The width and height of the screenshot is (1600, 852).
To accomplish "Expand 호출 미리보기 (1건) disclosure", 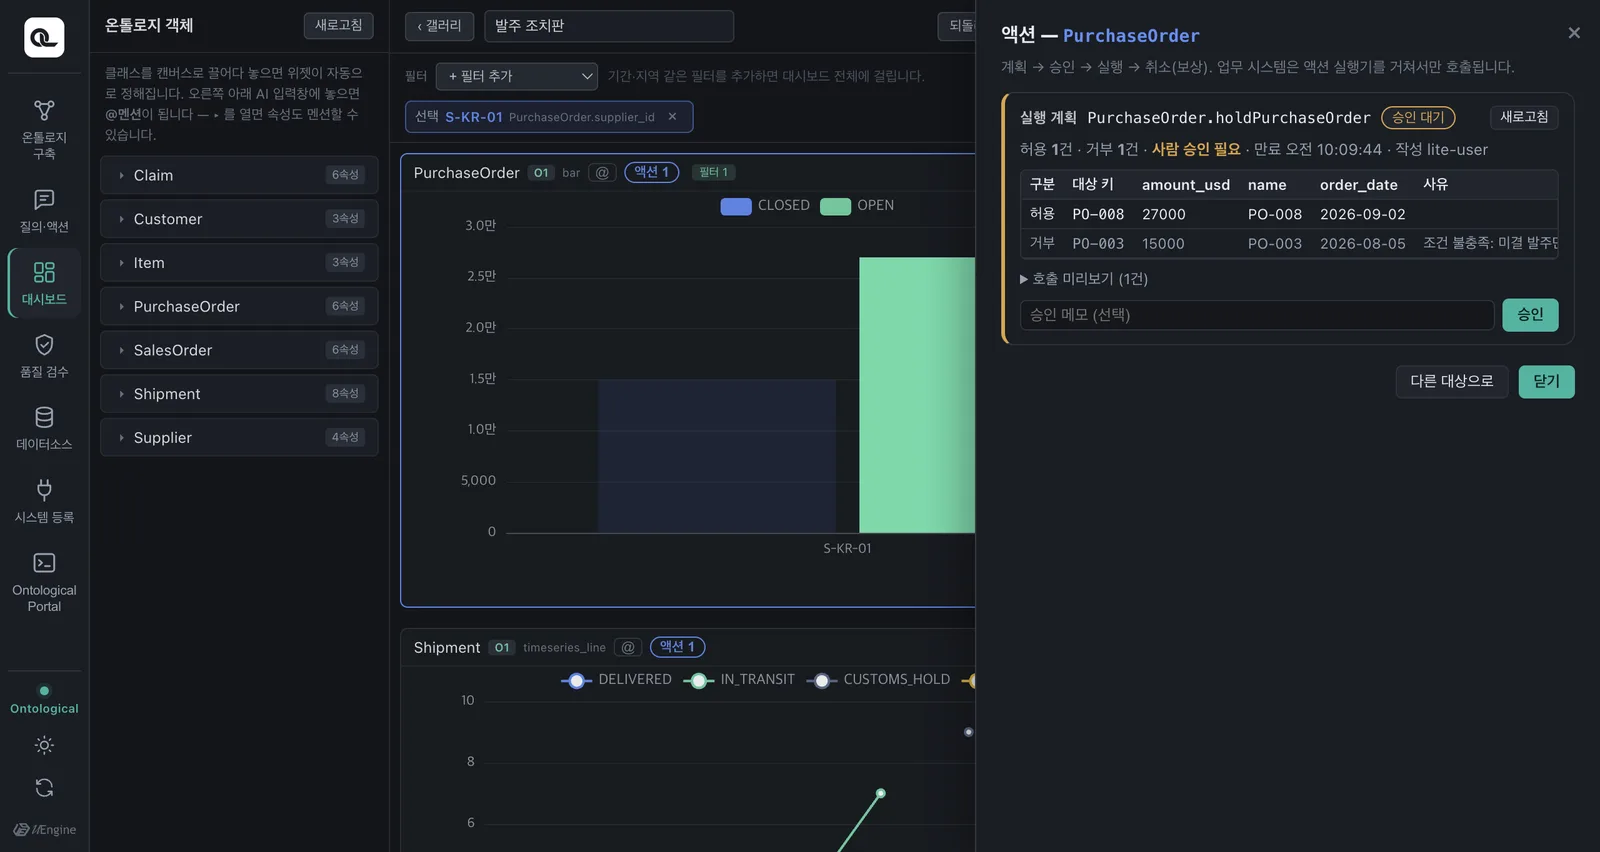I will point(1084,279).
